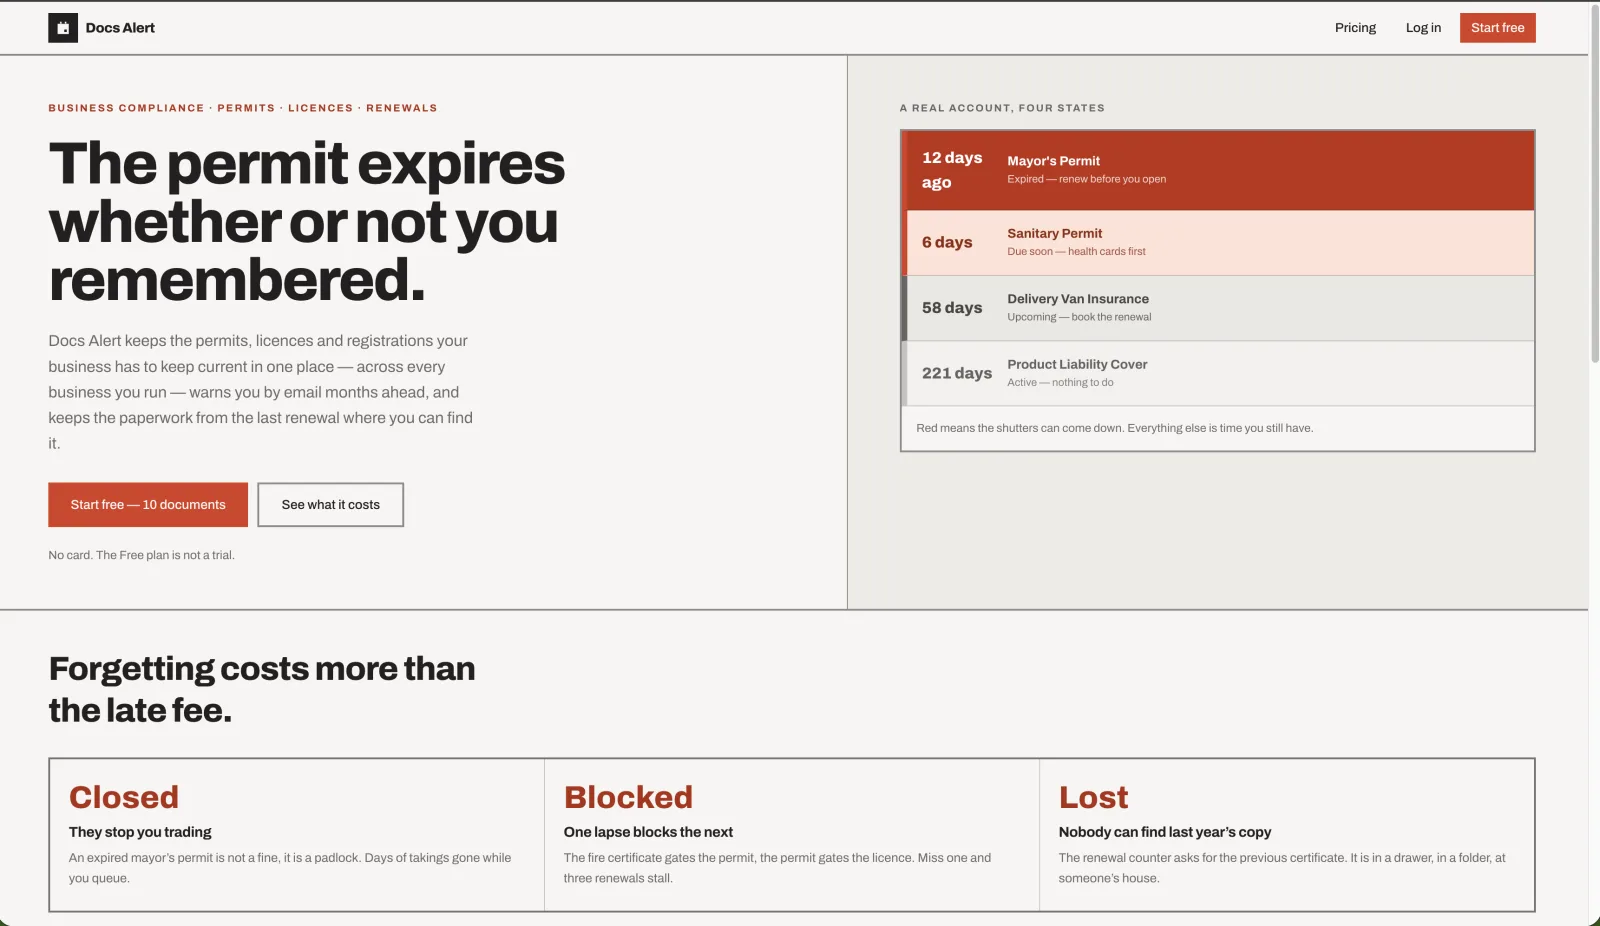Click the Start free header button

(x=1497, y=28)
